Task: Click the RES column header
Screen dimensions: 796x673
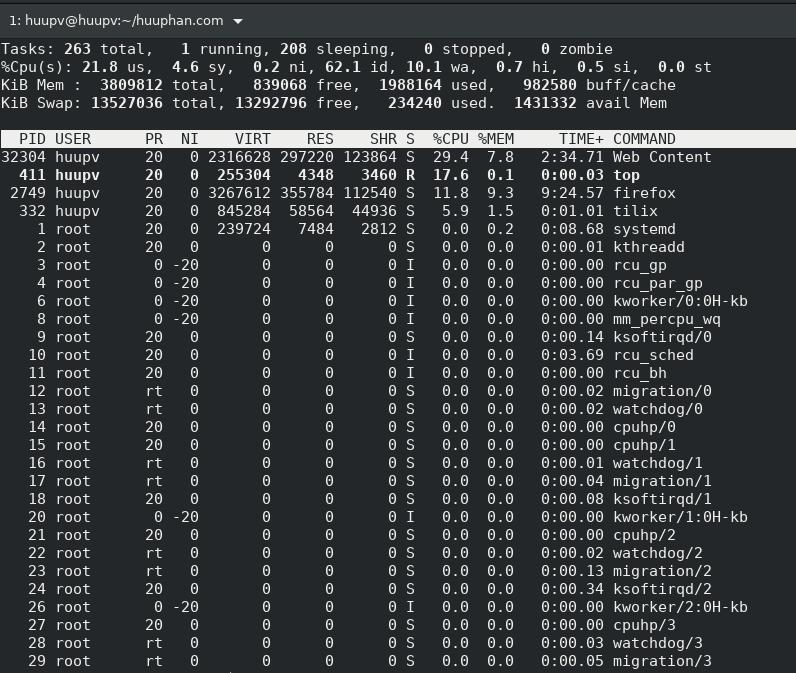Action: click(320, 139)
